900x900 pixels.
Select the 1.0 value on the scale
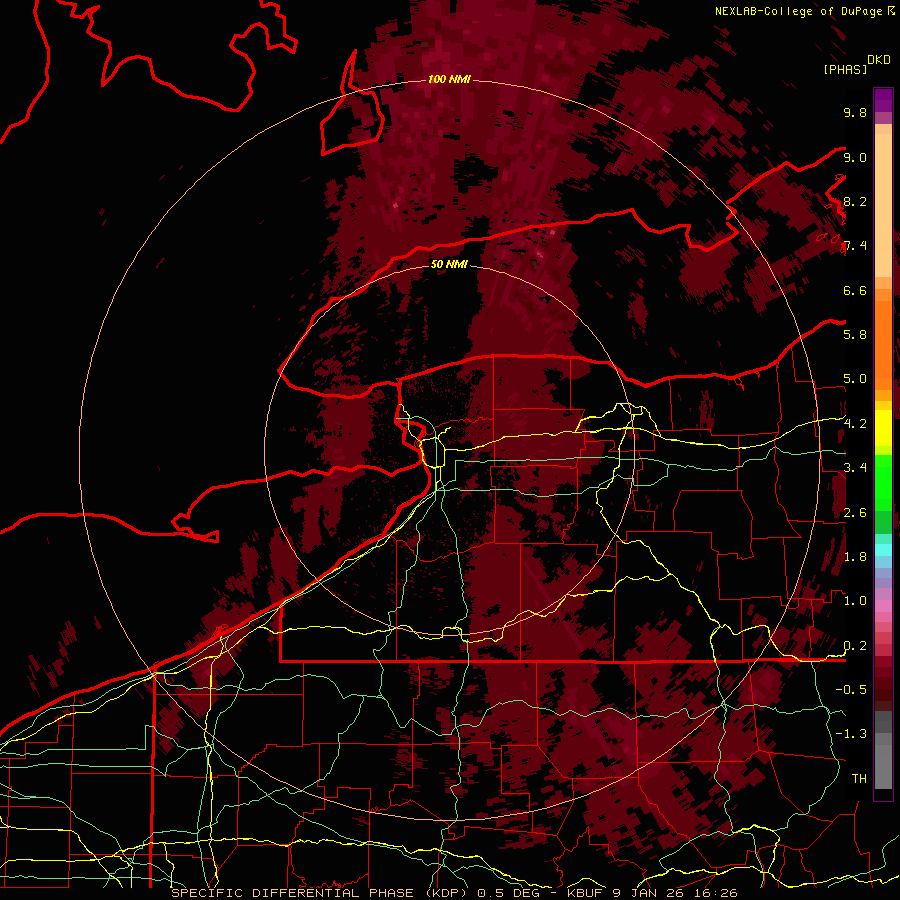pos(855,601)
